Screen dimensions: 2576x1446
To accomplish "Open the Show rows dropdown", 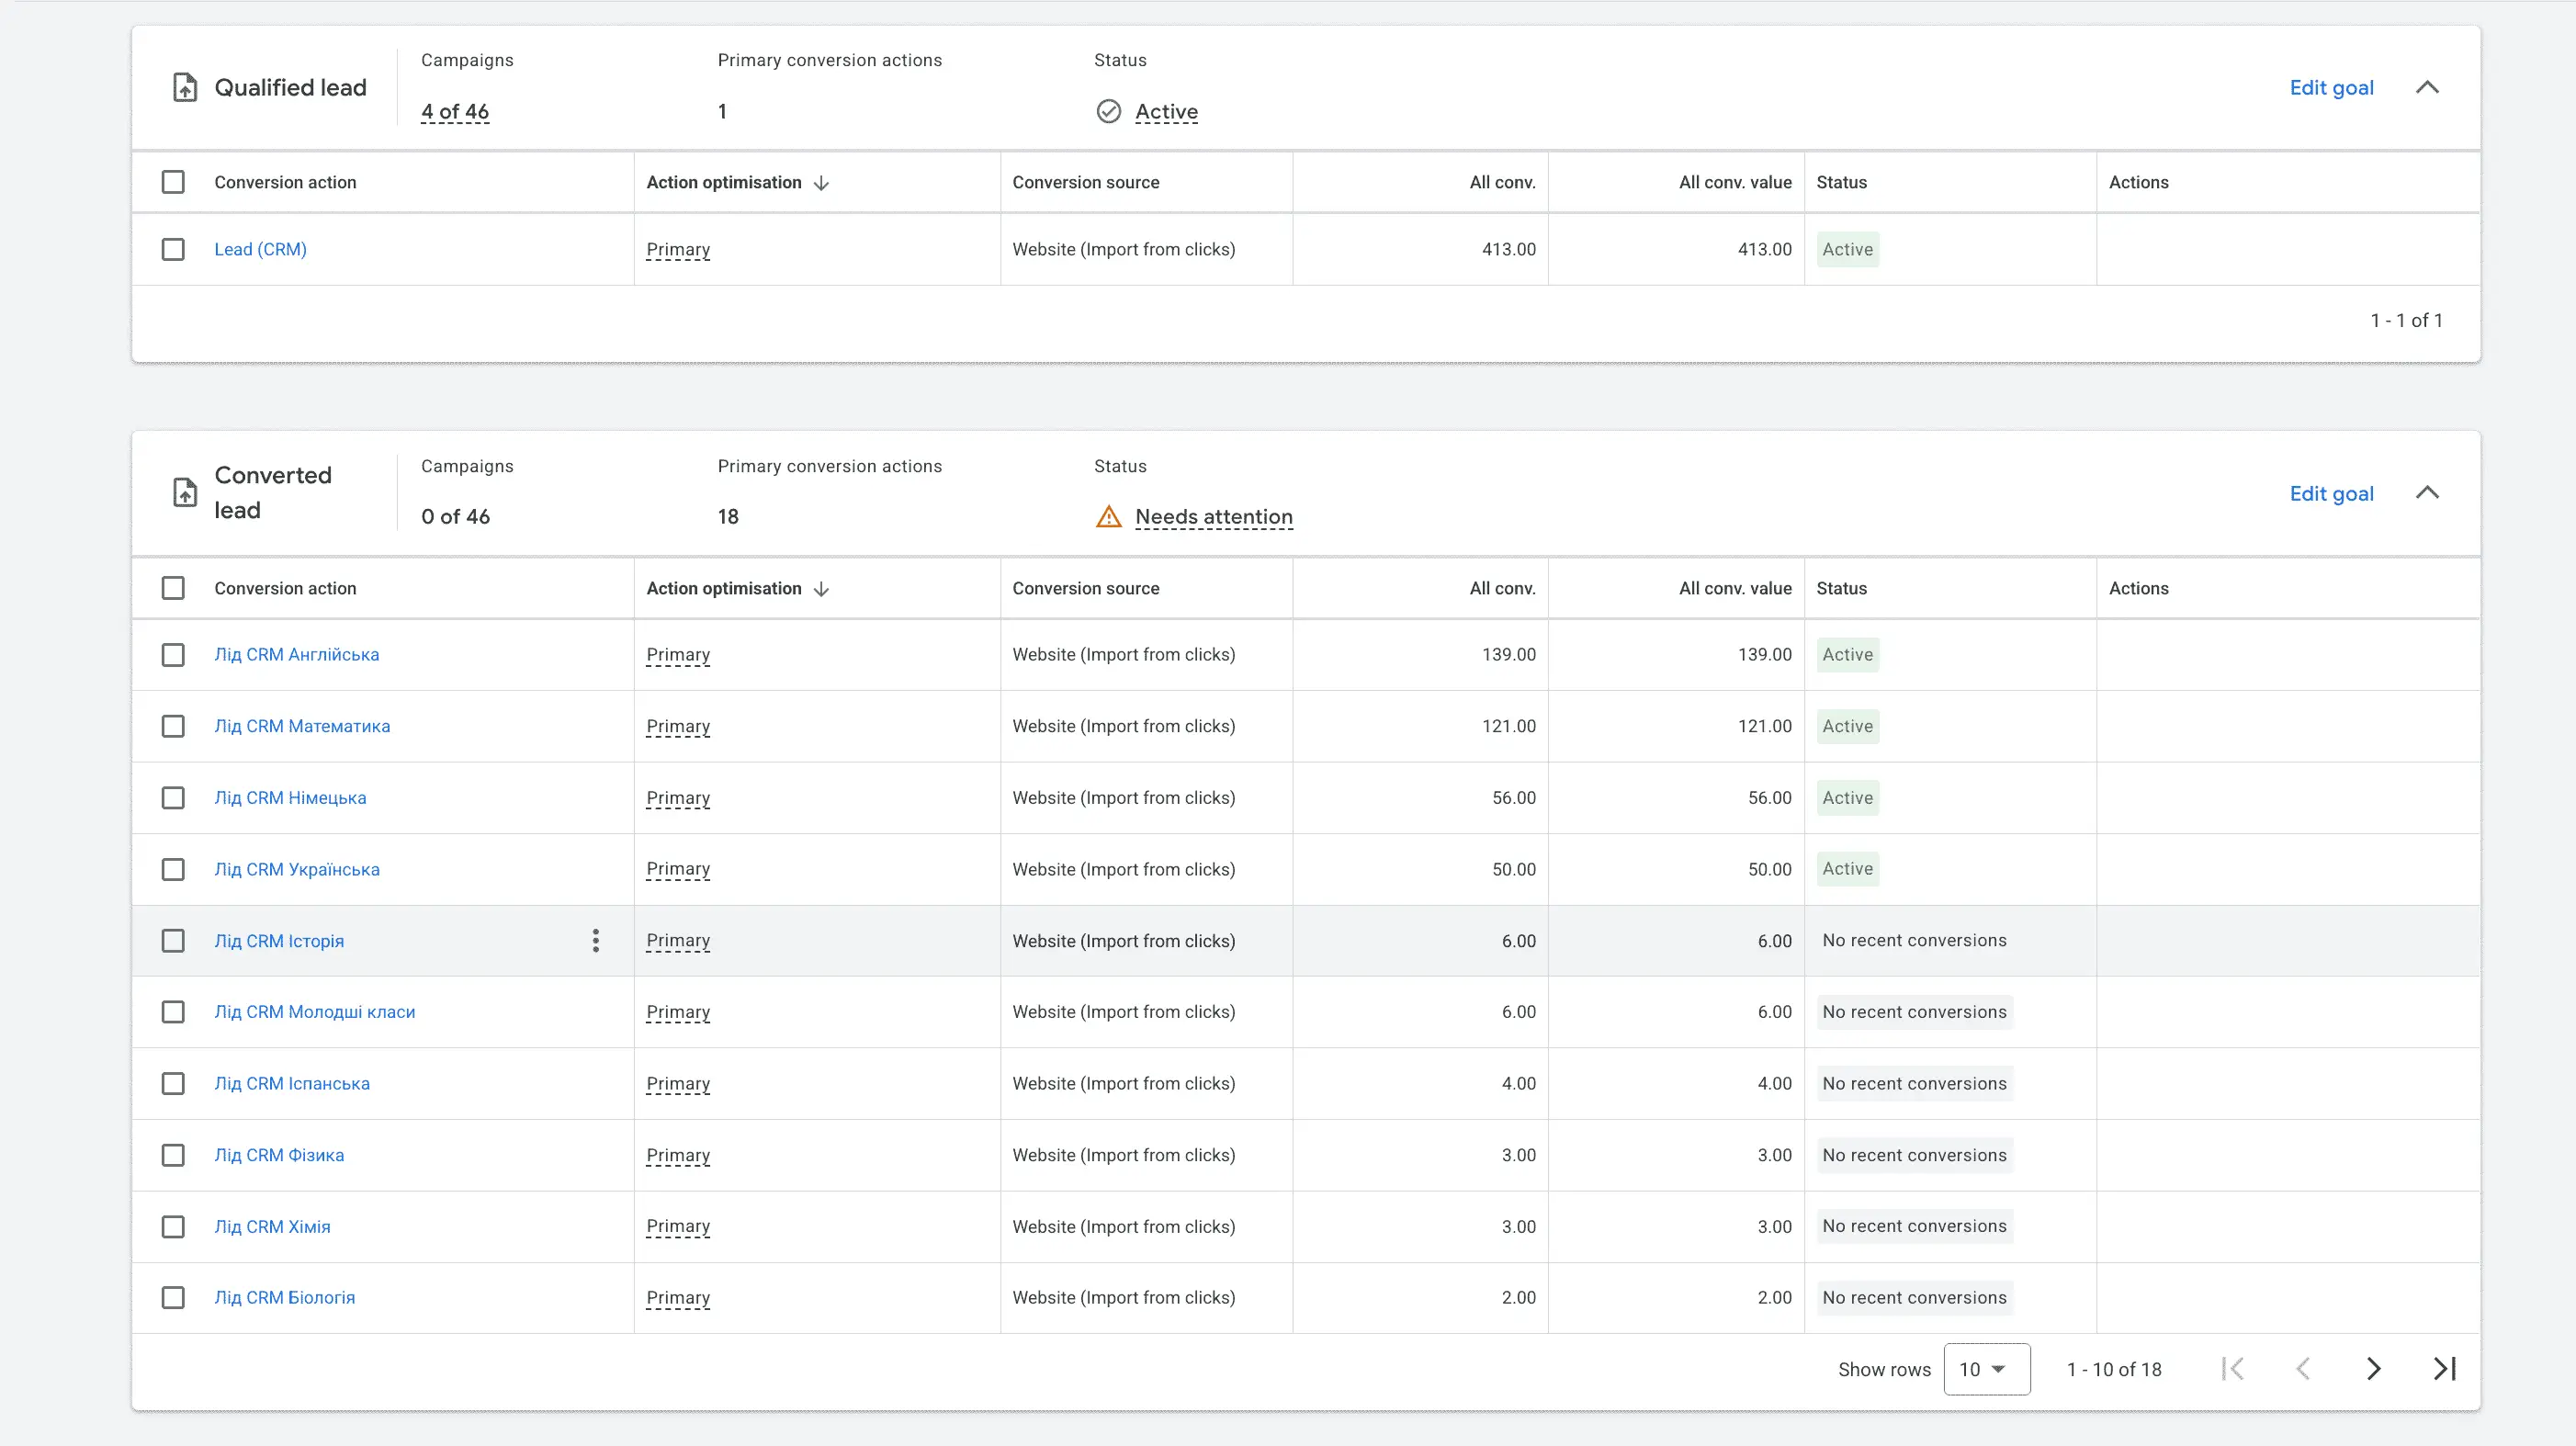I will point(1987,1369).
